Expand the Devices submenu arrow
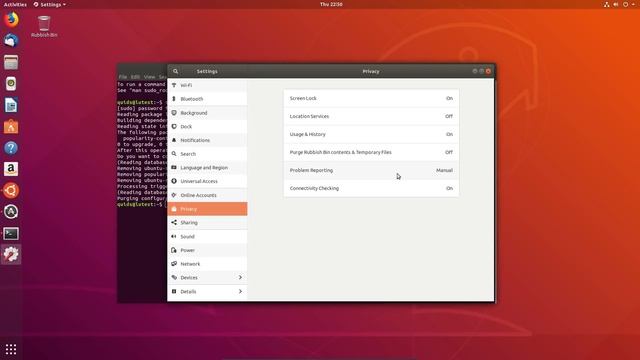 coord(240,278)
